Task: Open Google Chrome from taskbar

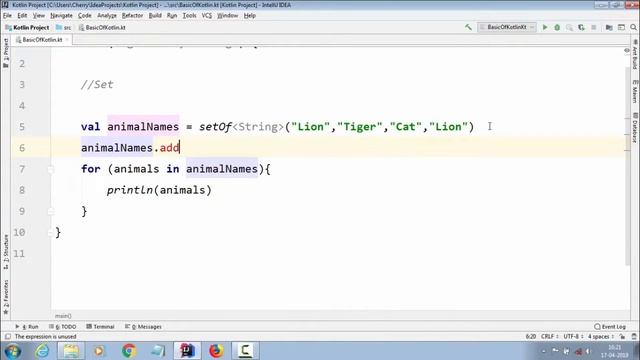Action: pyautogui.click(x=129, y=351)
